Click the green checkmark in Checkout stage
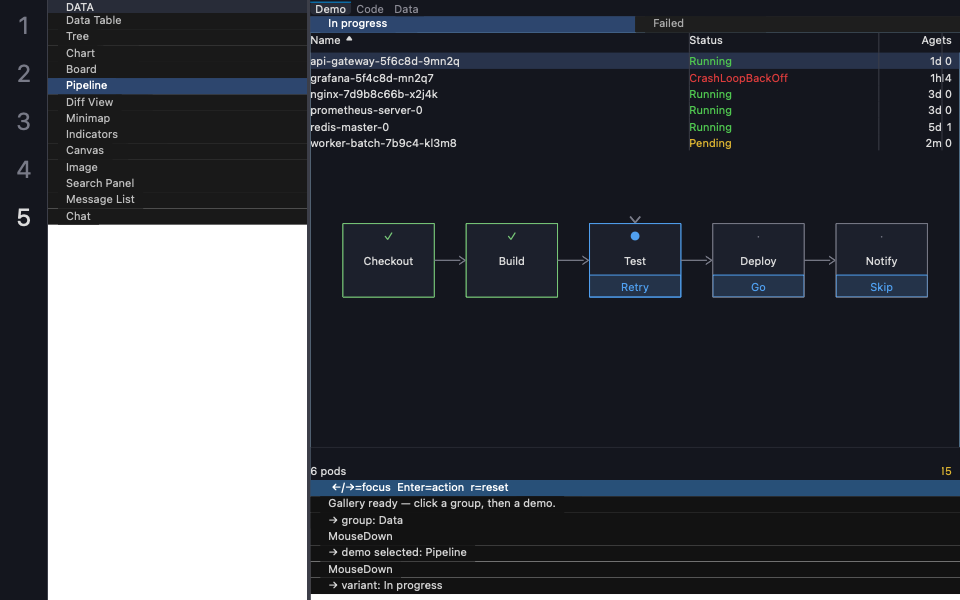Viewport: 960px width, 600px height. pos(388,236)
